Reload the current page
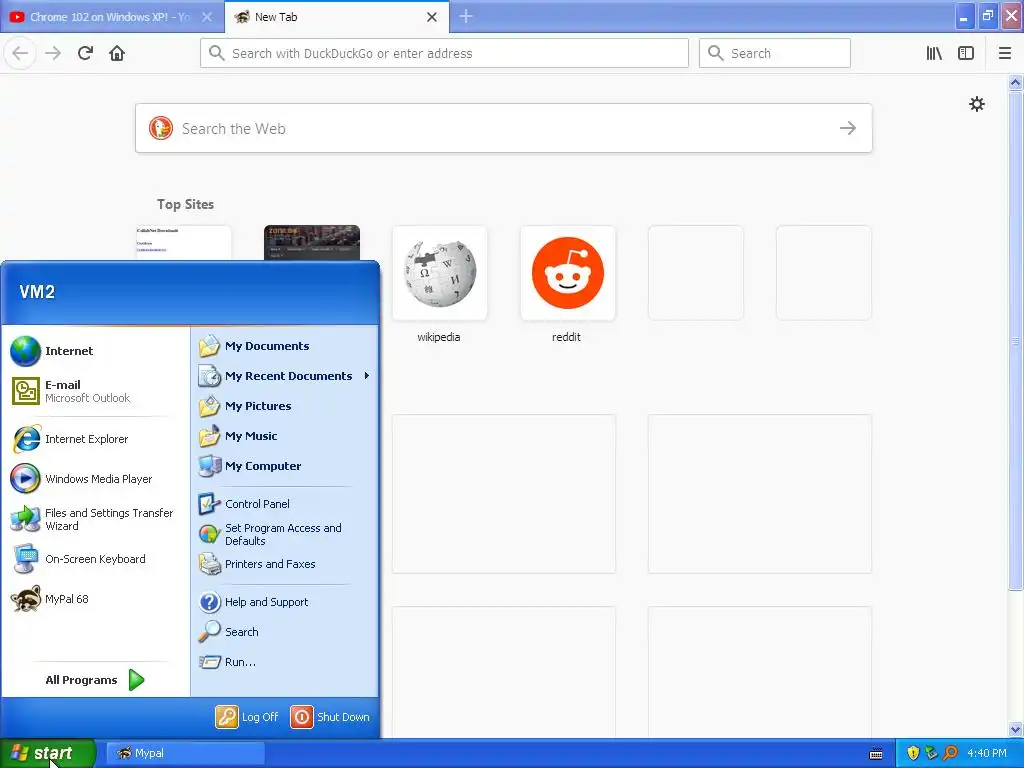This screenshot has height=768, width=1024. click(x=85, y=53)
